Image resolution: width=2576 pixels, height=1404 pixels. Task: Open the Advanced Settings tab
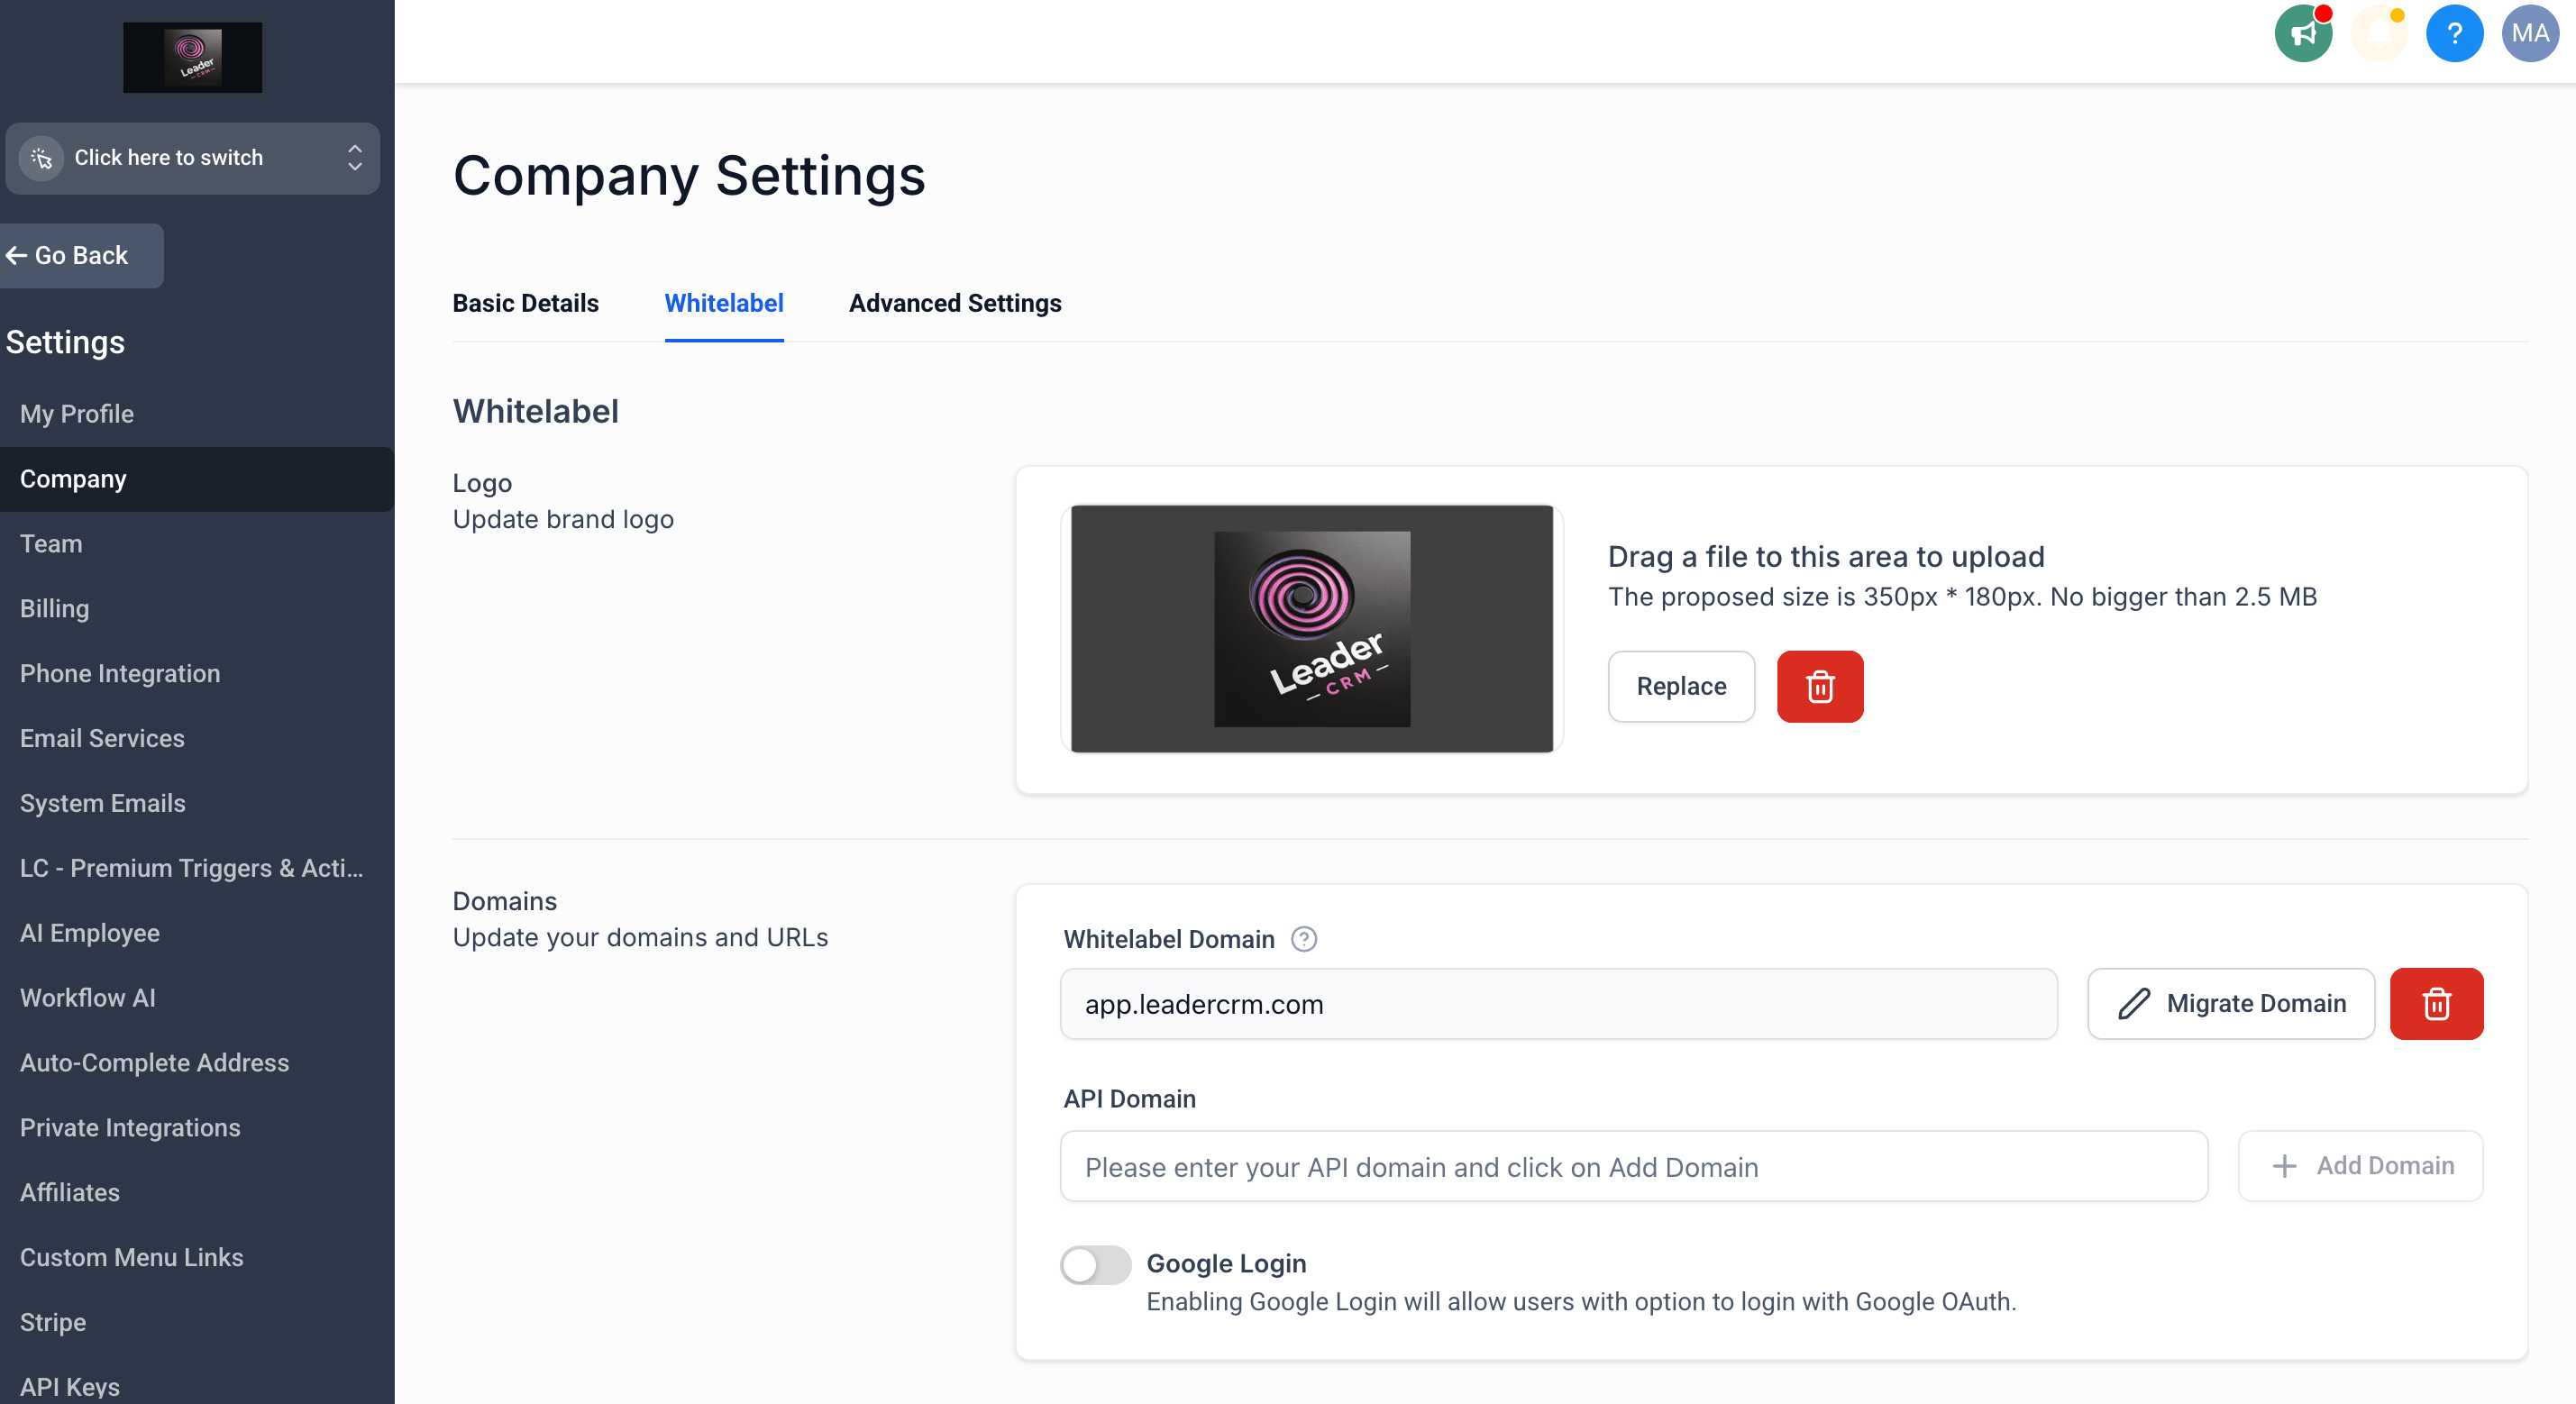click(x=954, y=303)
